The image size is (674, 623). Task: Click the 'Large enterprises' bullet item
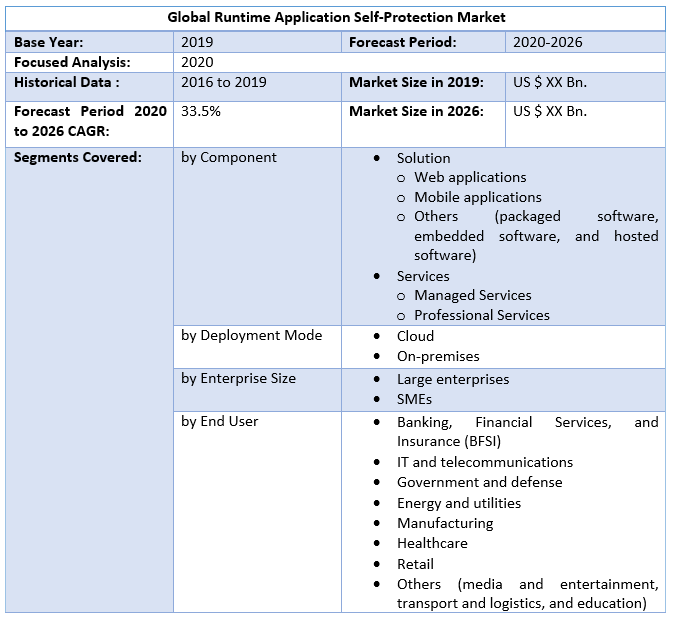tap(453, 379)
